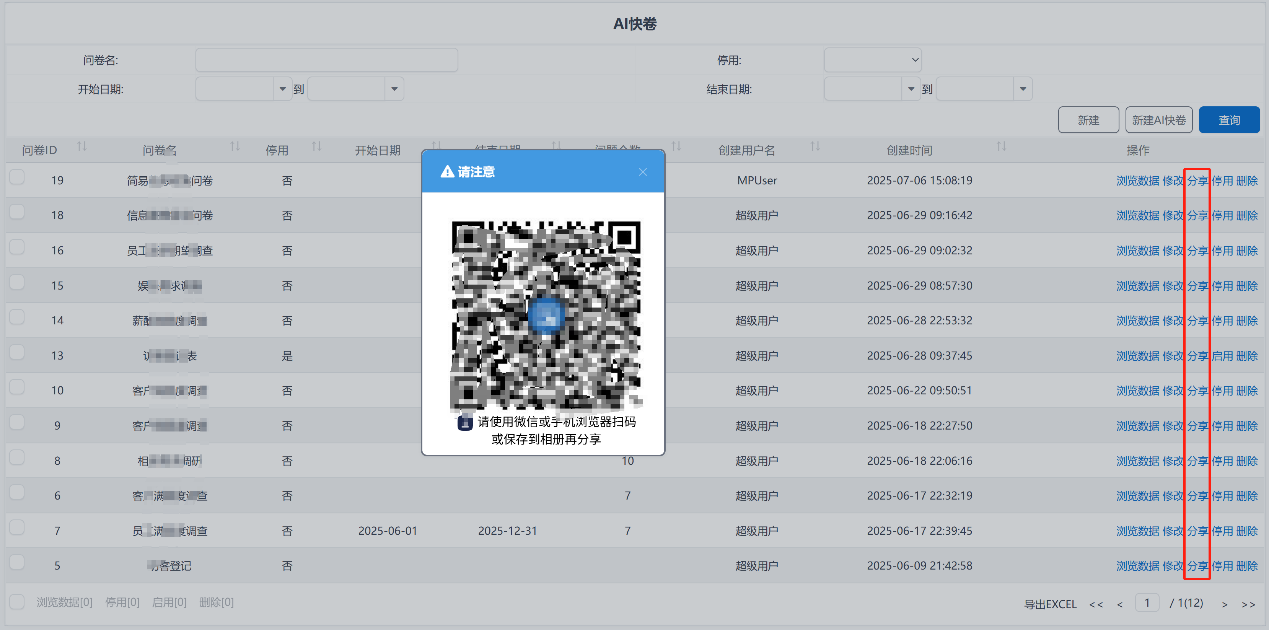Click the 开始日期 from-date input box
Screen dimensions: 1269x630
pyautogui.click(x=235, y=89)
